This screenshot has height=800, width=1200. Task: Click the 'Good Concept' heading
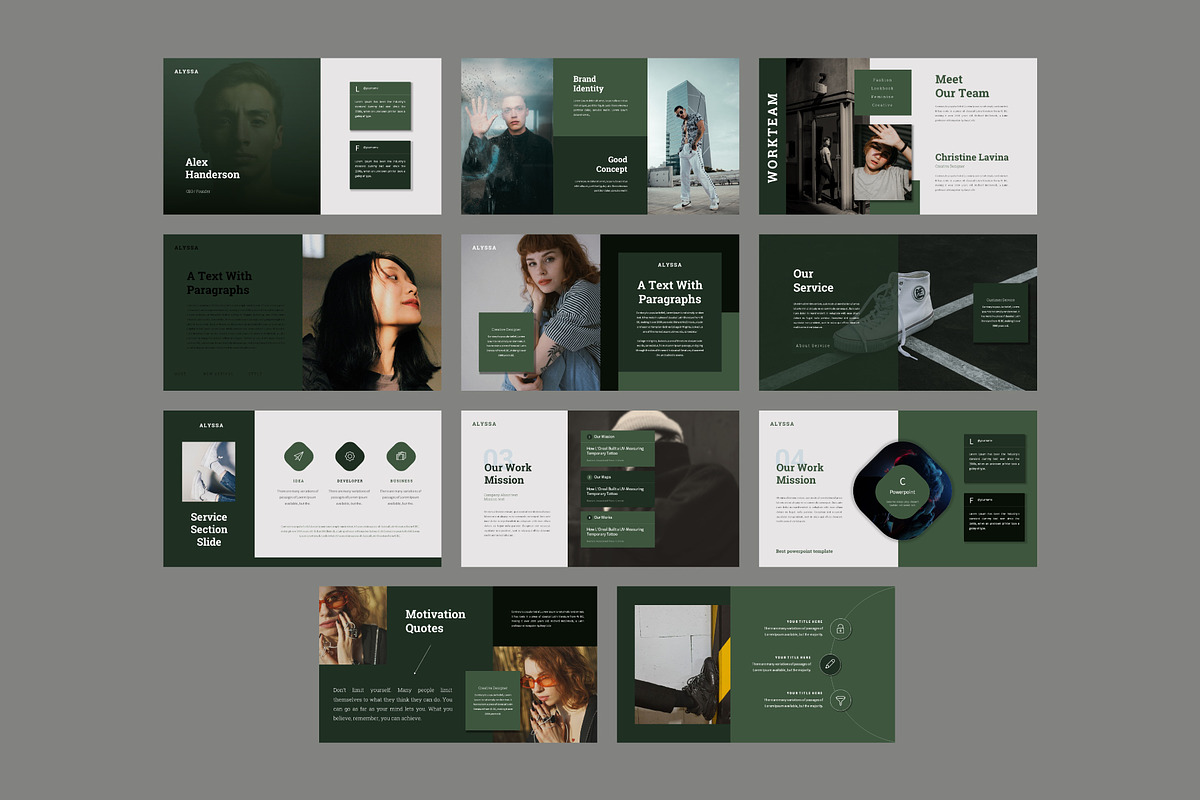612,164
